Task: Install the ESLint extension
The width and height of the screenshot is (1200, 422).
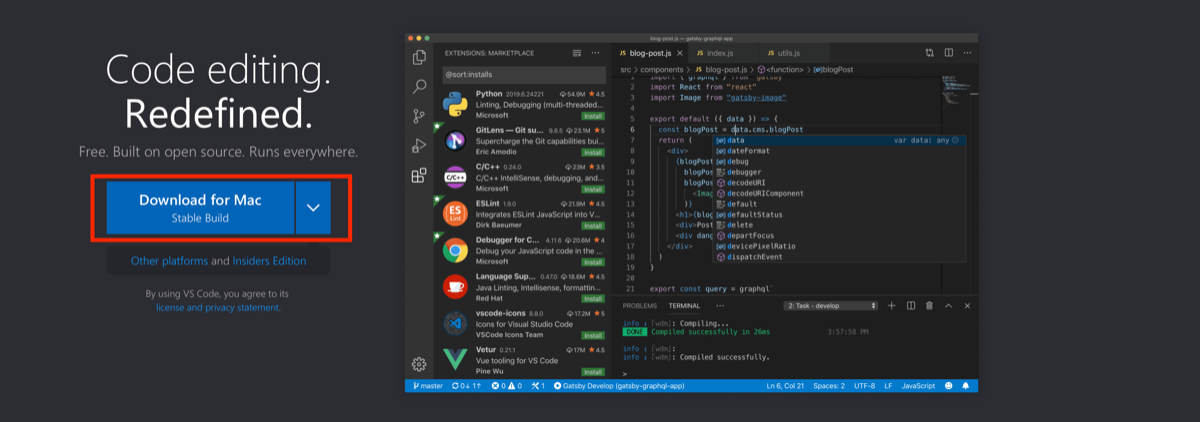Action: 592,224
